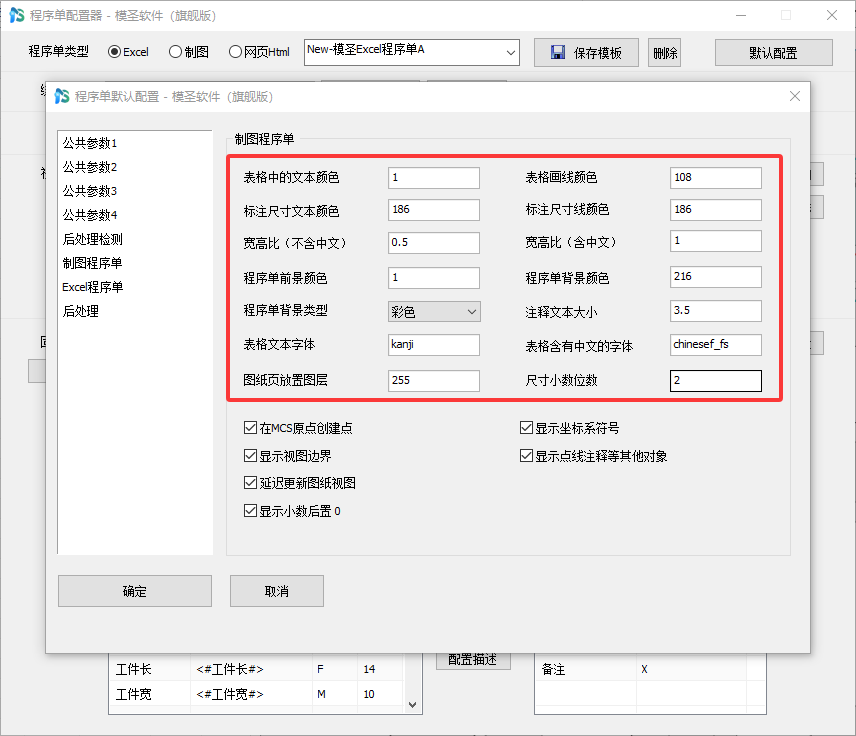Click the list scrollbar down arrow near 工件宽
This screenshot has width=856, height=736.
pos(413,705)
